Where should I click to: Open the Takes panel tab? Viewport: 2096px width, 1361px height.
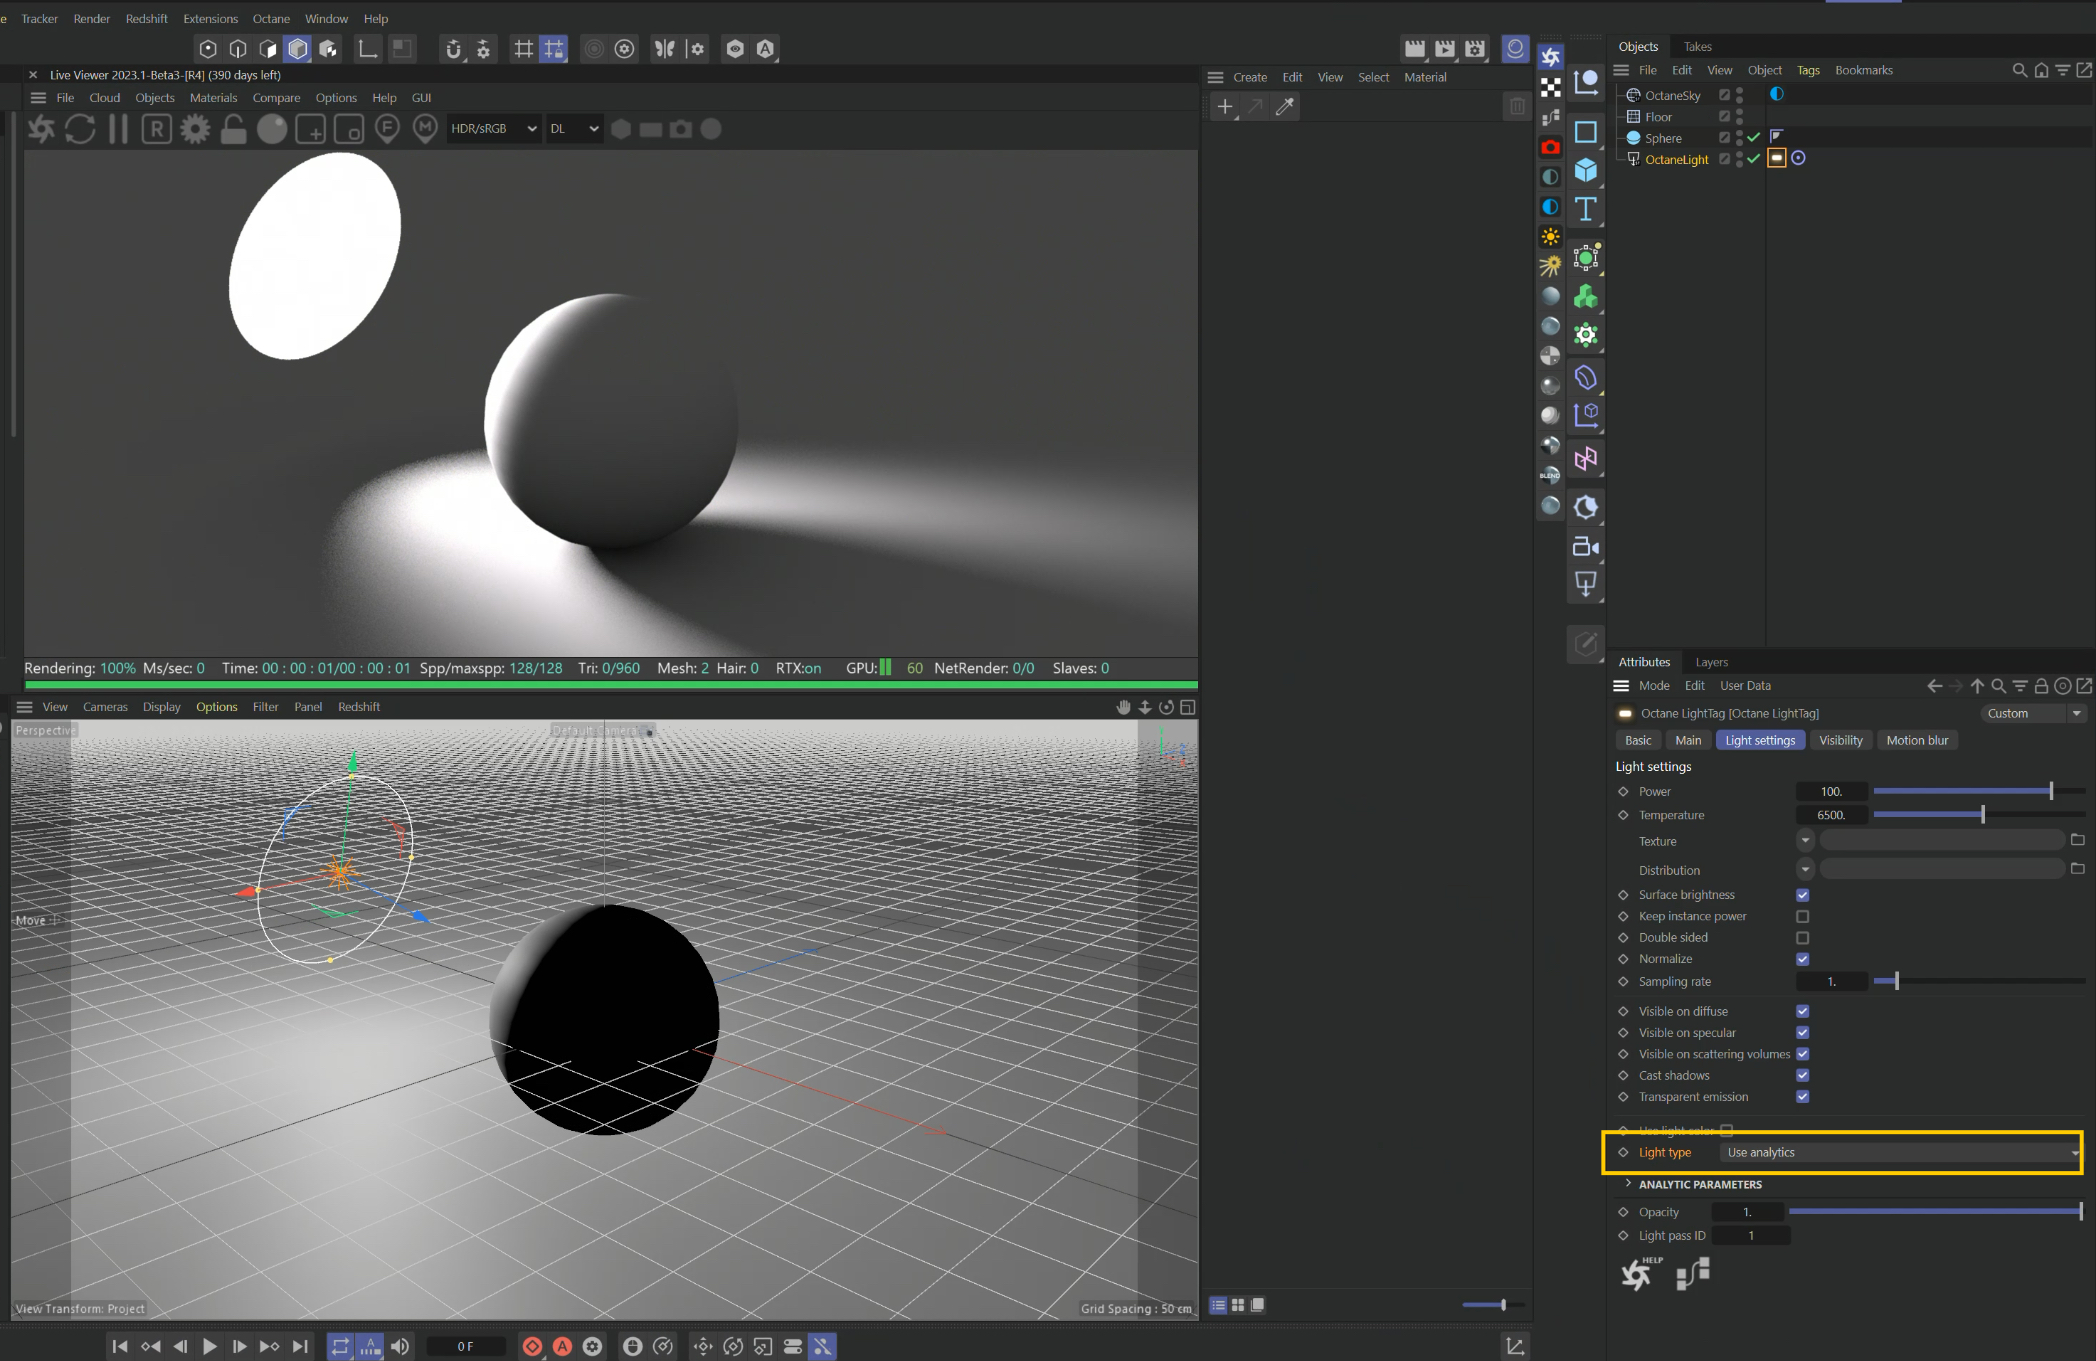point(1697,47)
